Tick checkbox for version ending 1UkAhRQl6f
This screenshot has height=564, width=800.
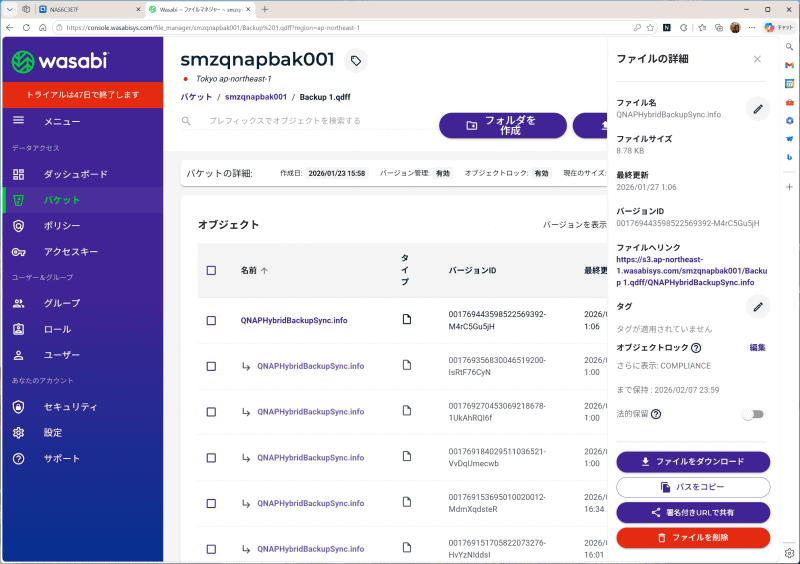tap(211, 412)
